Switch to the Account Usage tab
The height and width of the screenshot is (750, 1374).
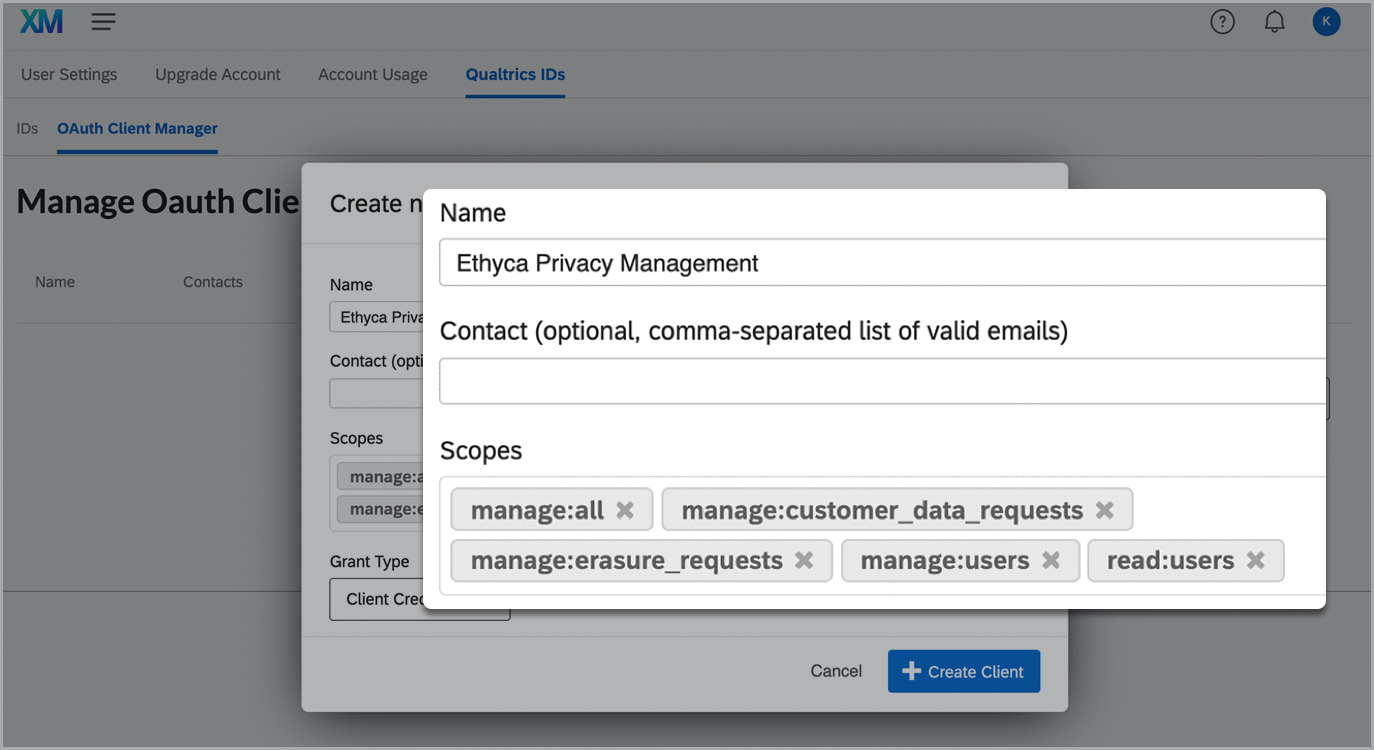373,74
